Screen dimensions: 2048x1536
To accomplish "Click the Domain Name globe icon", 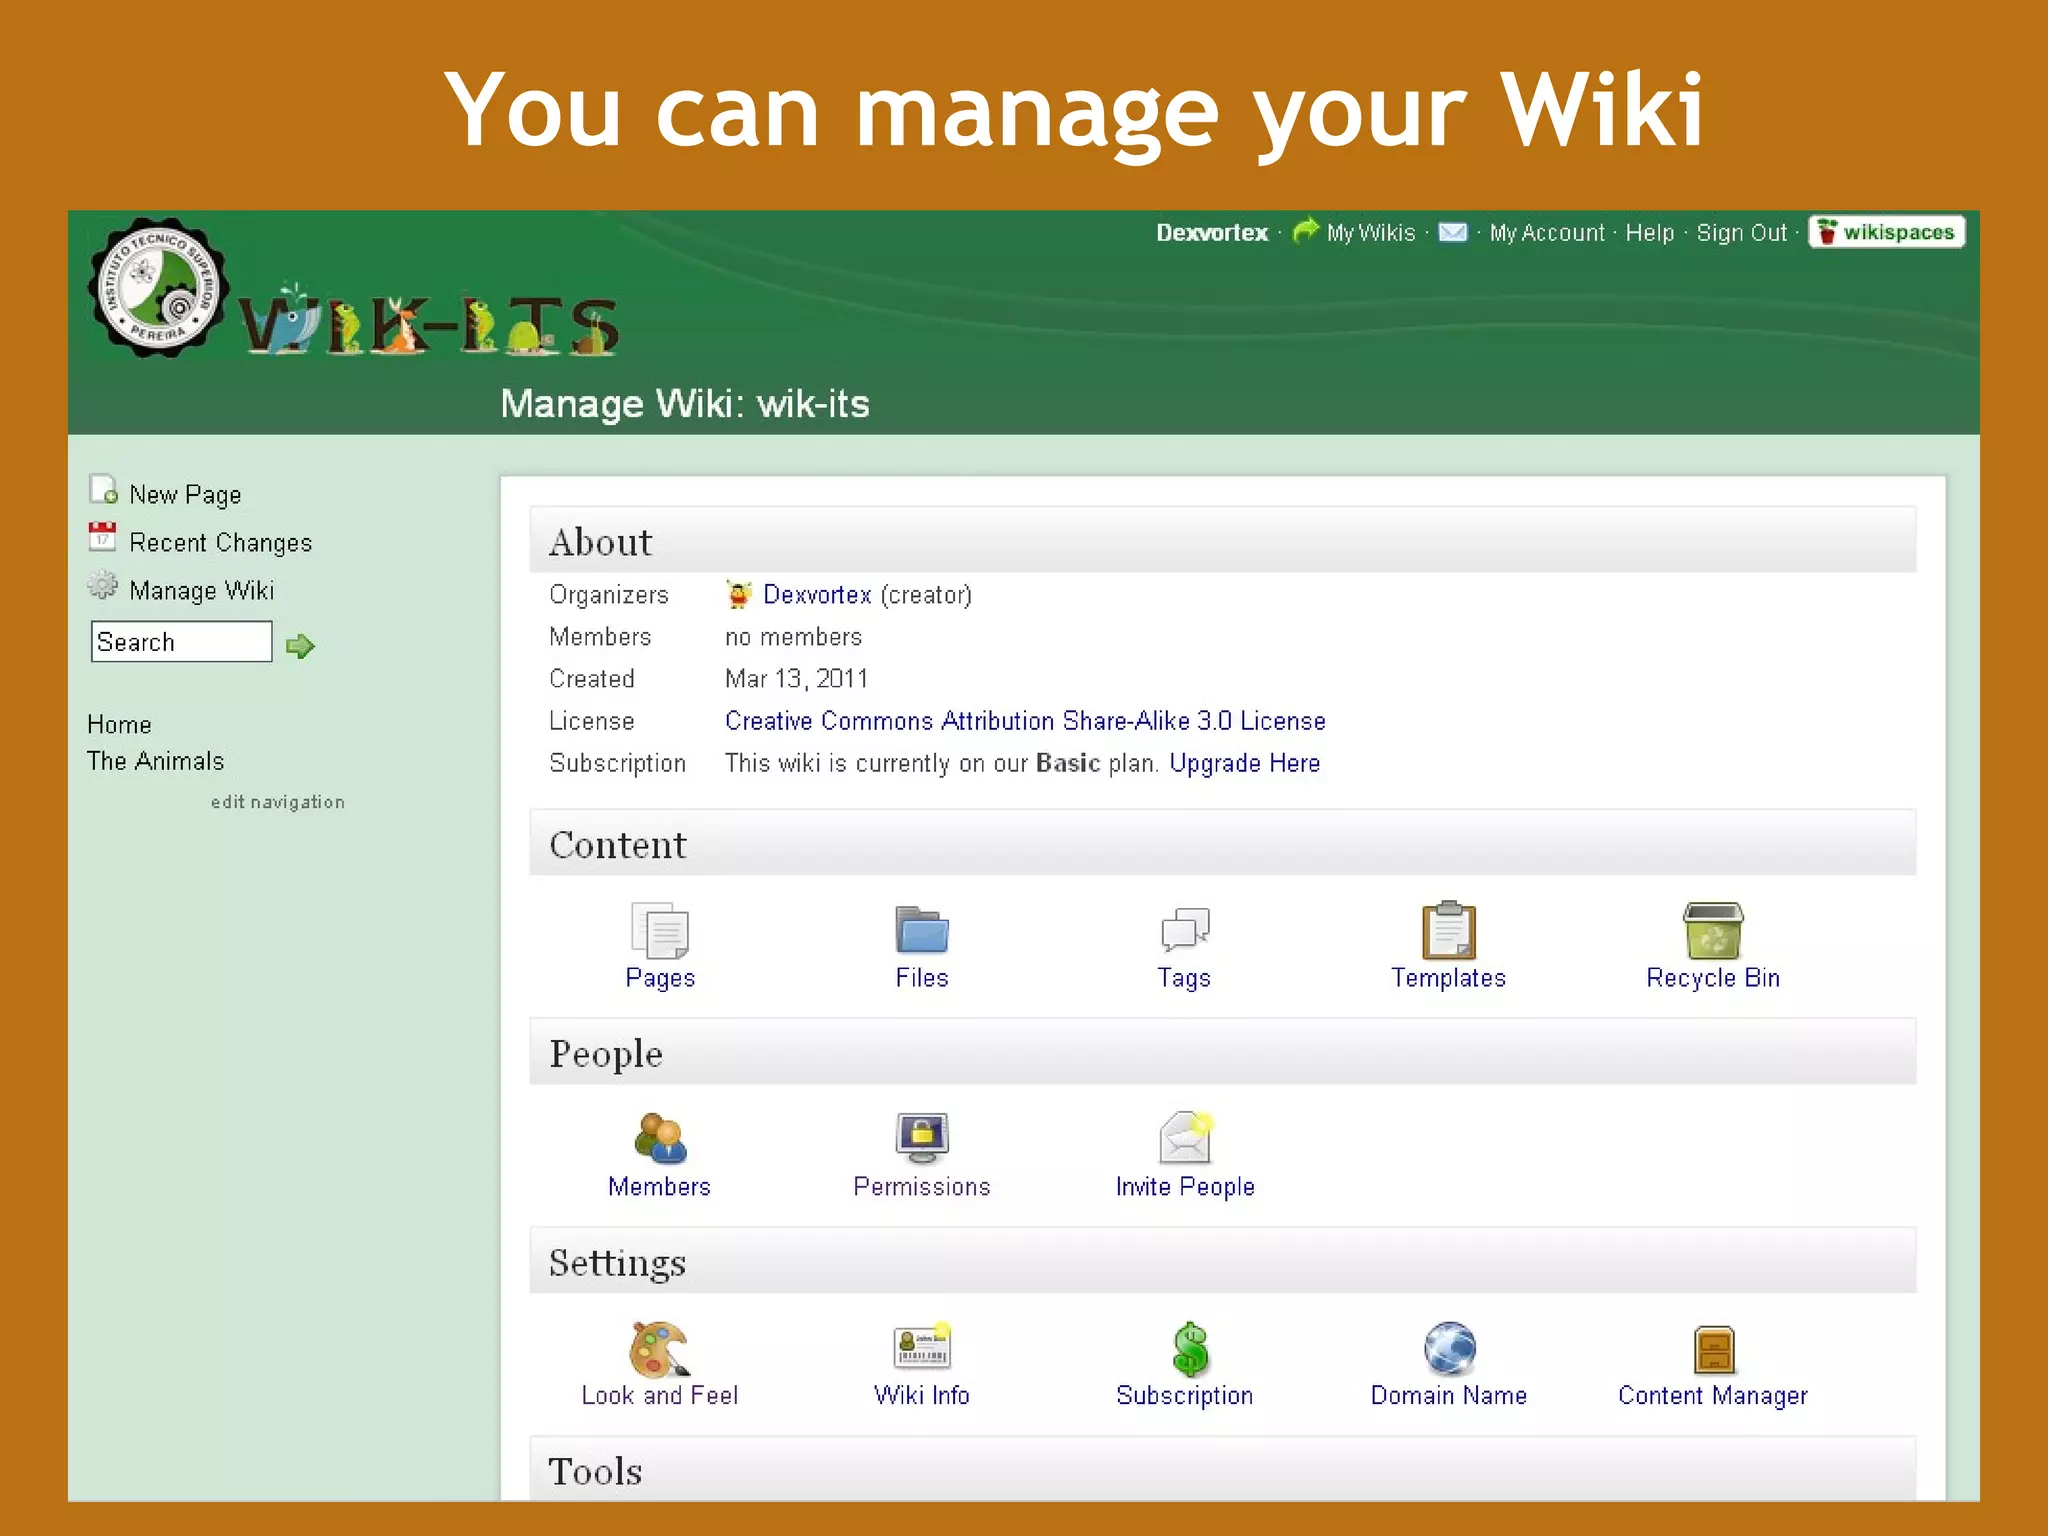I will (1449, 1348).
